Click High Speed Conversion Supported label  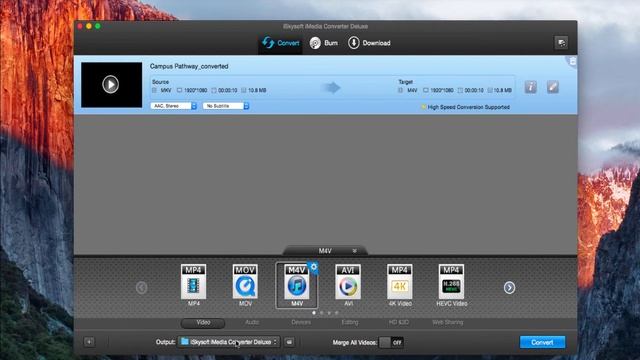point(469,107)
